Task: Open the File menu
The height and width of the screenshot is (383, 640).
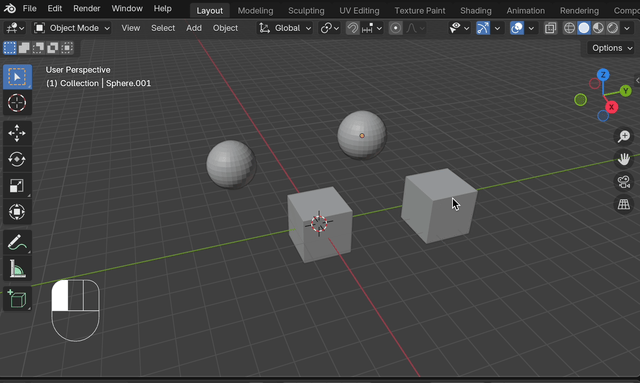Action: (x=29, y=8)
